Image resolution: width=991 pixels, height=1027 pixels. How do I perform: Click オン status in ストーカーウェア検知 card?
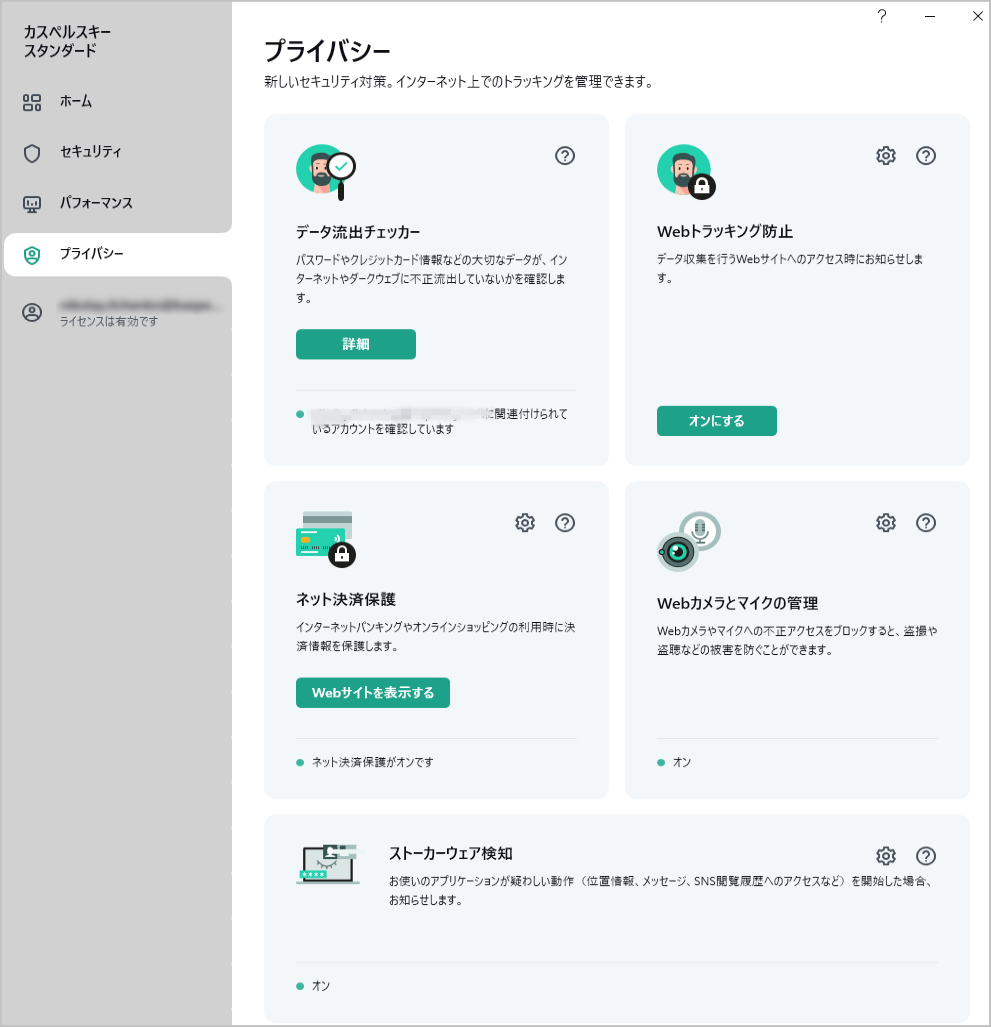point(321,986)
